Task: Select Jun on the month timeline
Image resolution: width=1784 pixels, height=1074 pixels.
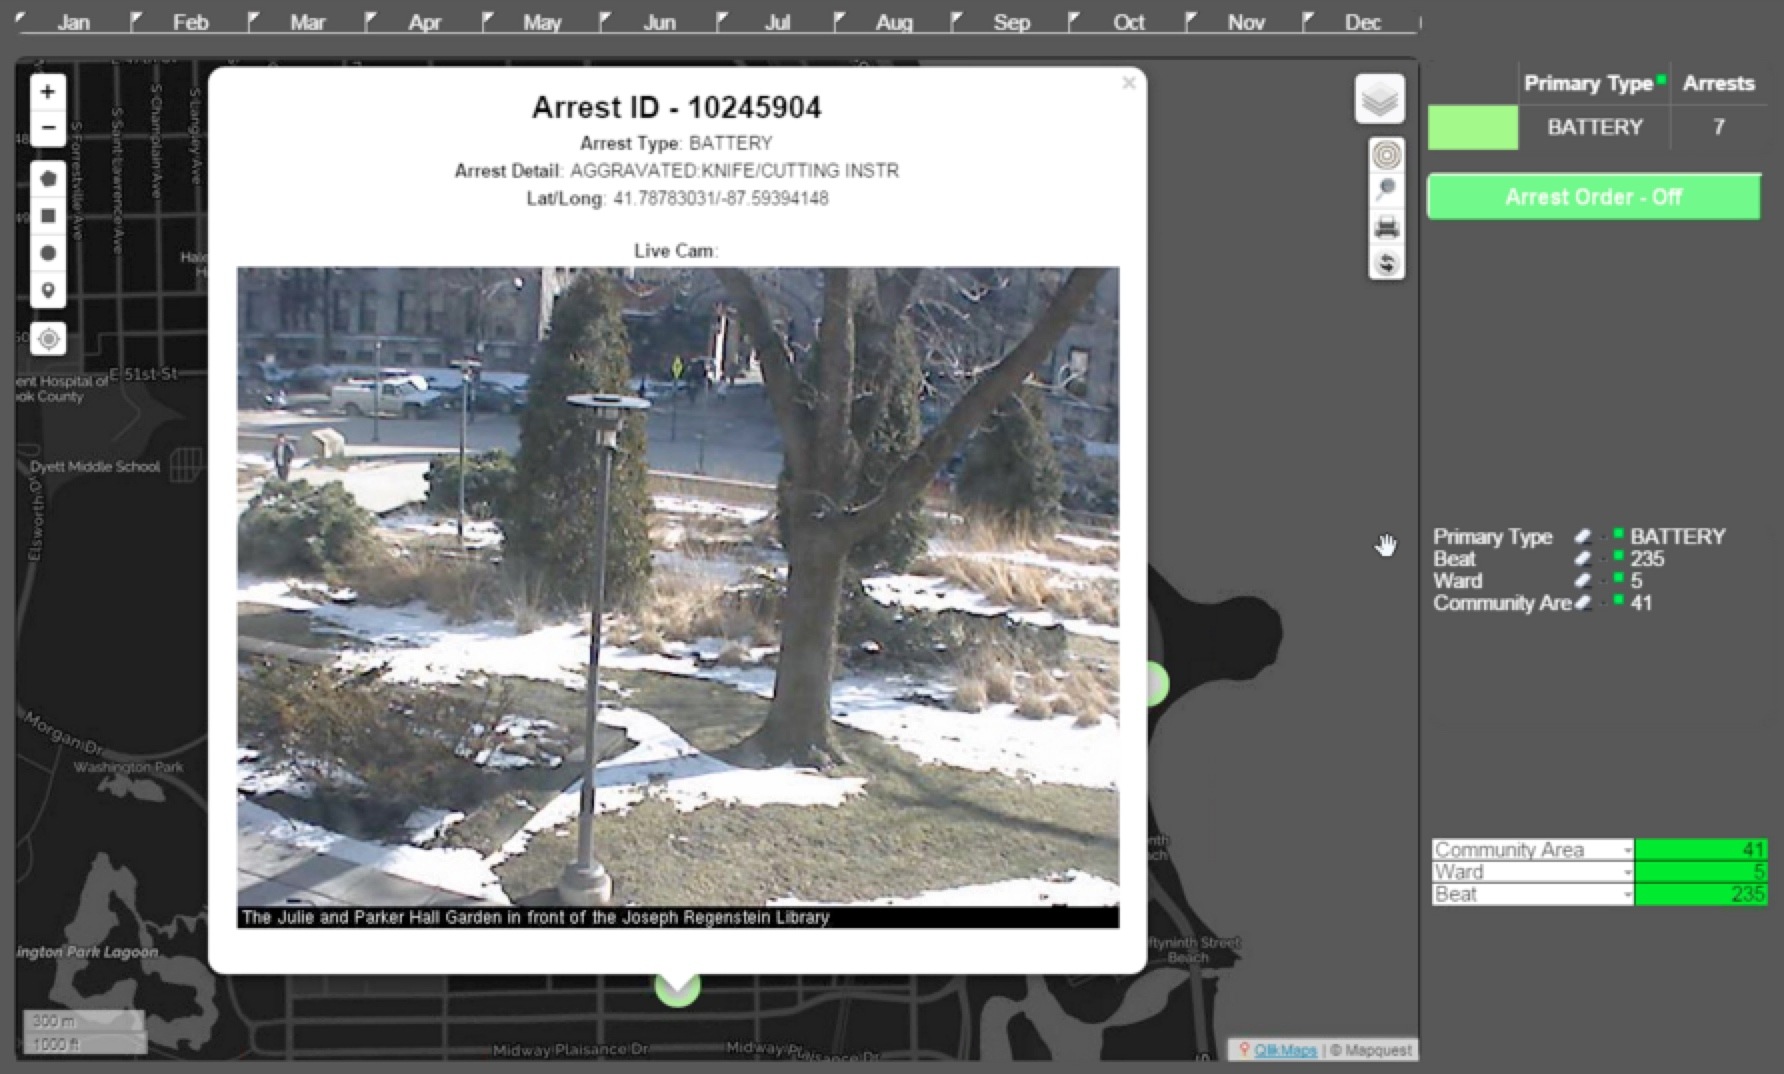Action: [659, 22]
